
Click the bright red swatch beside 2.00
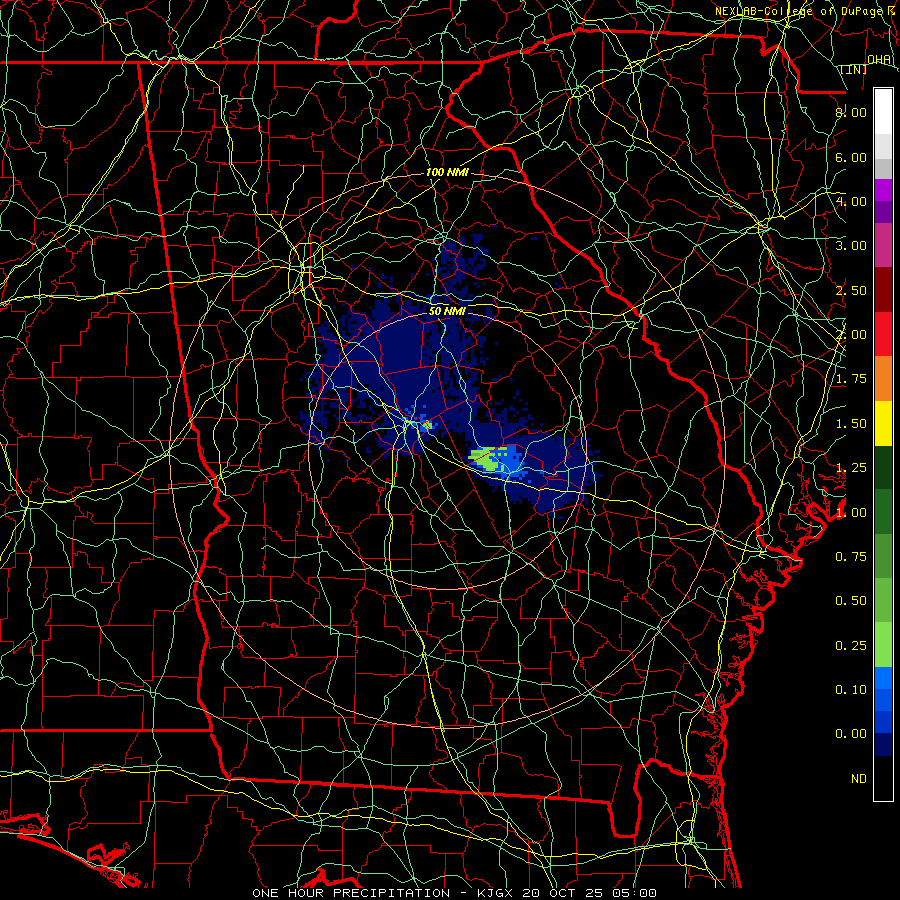coord(883,334)
